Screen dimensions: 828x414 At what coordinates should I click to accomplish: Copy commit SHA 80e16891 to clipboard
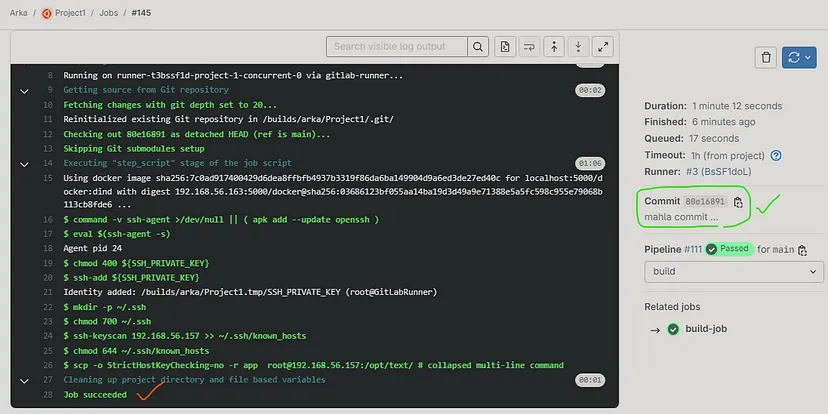(x=738, y=202)
